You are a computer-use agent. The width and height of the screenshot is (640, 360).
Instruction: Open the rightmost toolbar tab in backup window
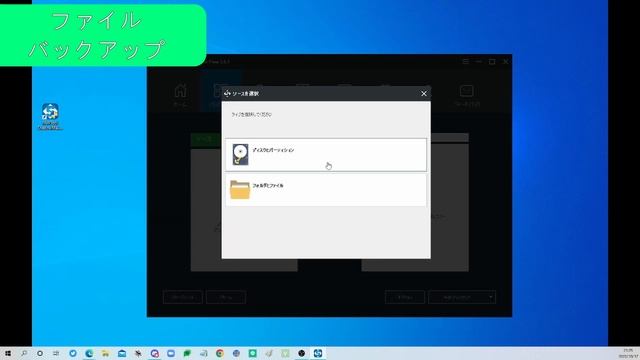pyautogui.click(x=467, y=95)
